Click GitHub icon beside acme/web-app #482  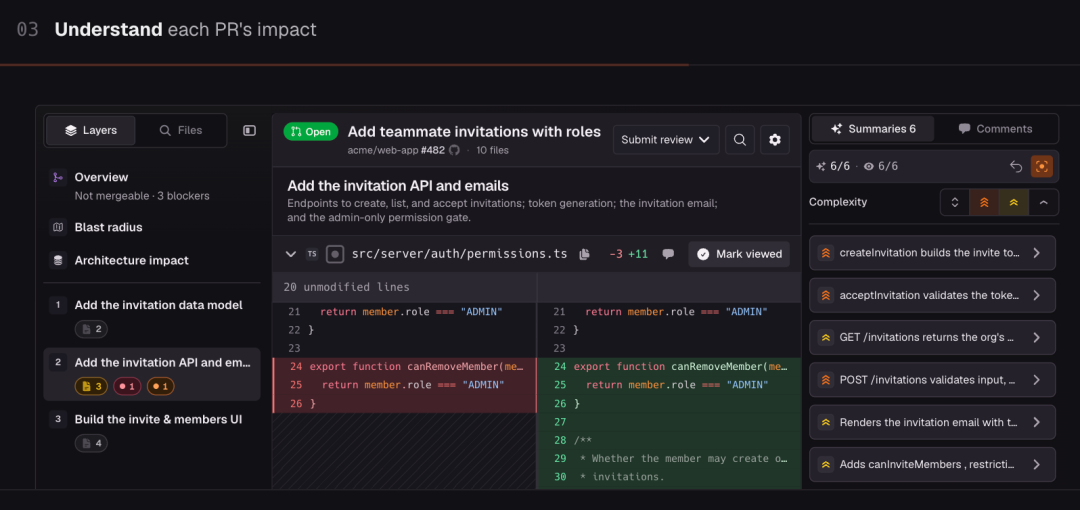454,150
